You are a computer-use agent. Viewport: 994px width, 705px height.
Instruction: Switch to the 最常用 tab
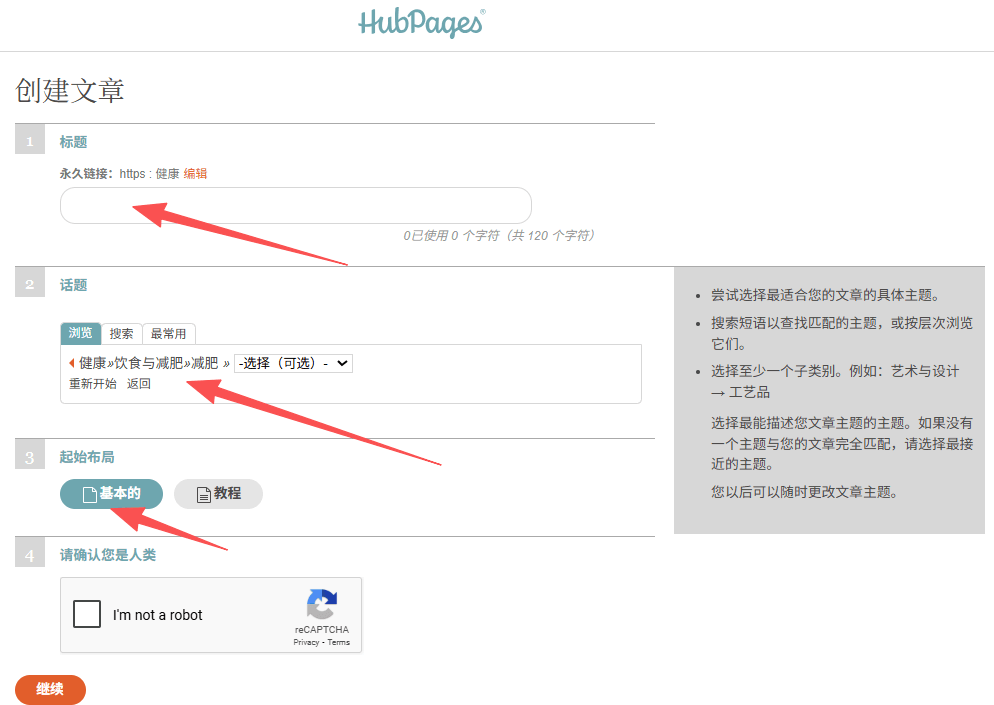[168, 333]
